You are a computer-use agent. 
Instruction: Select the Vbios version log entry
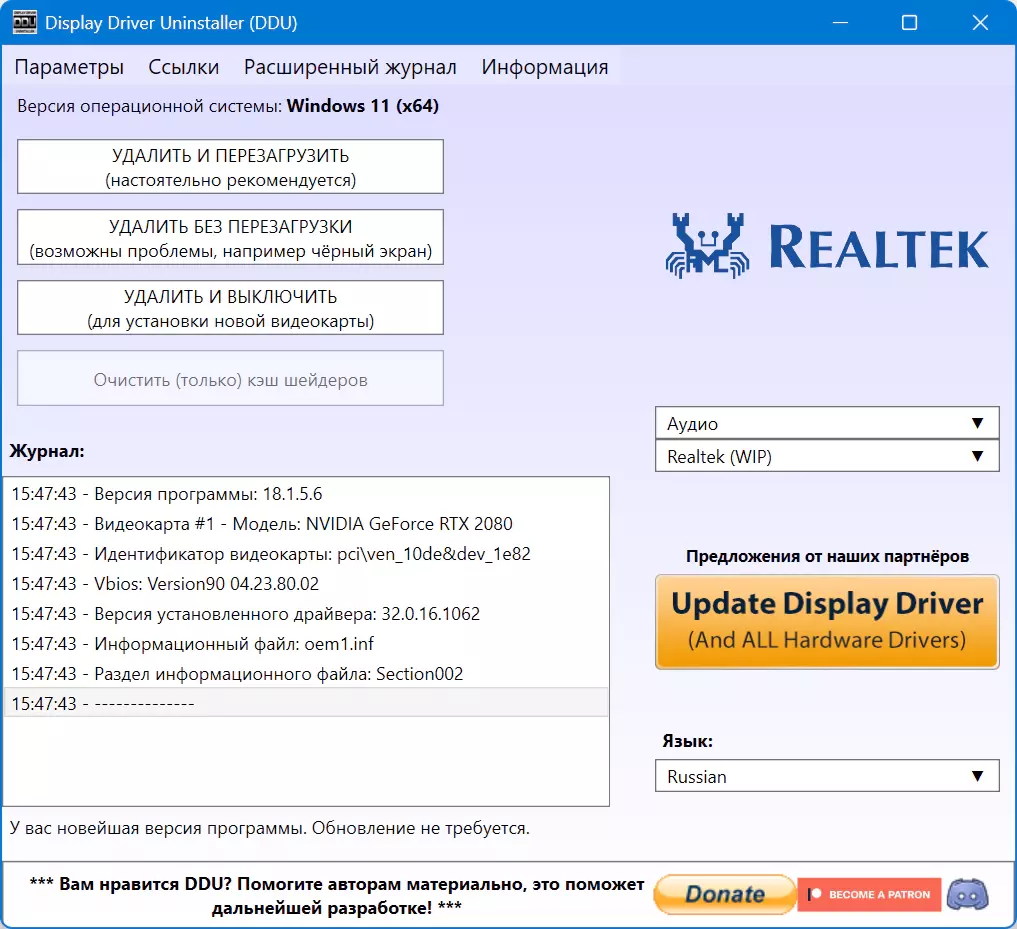click(306, 584)
